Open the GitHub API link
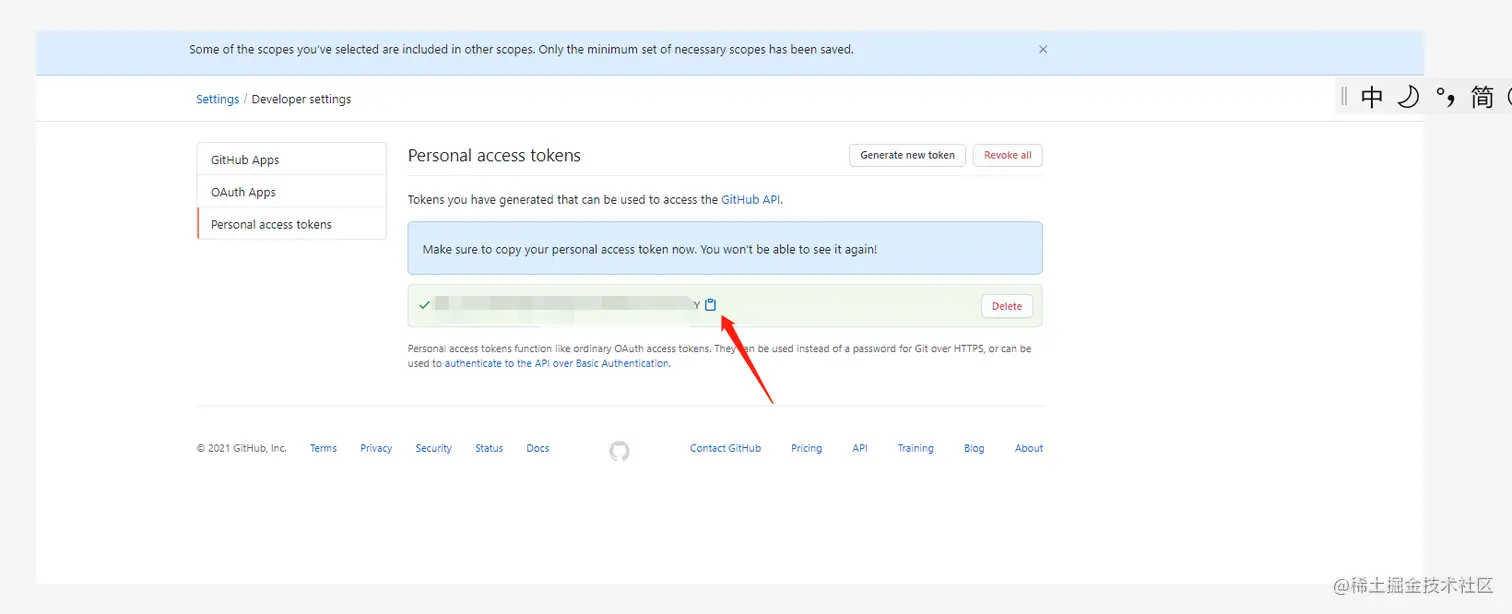 click(x=750, y=199)
